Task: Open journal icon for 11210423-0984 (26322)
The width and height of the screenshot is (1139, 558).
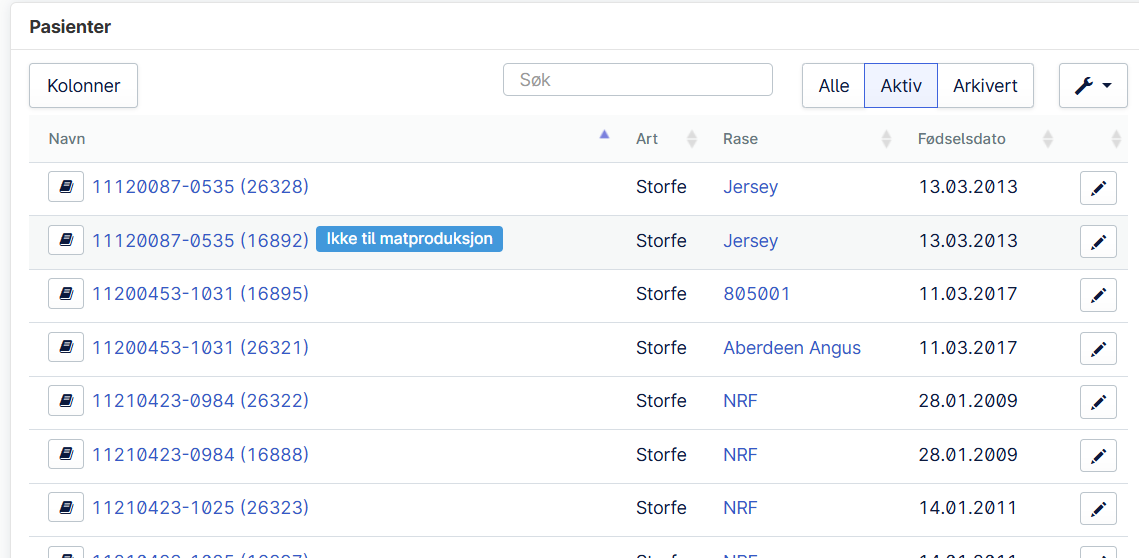Action: (66, 401)
